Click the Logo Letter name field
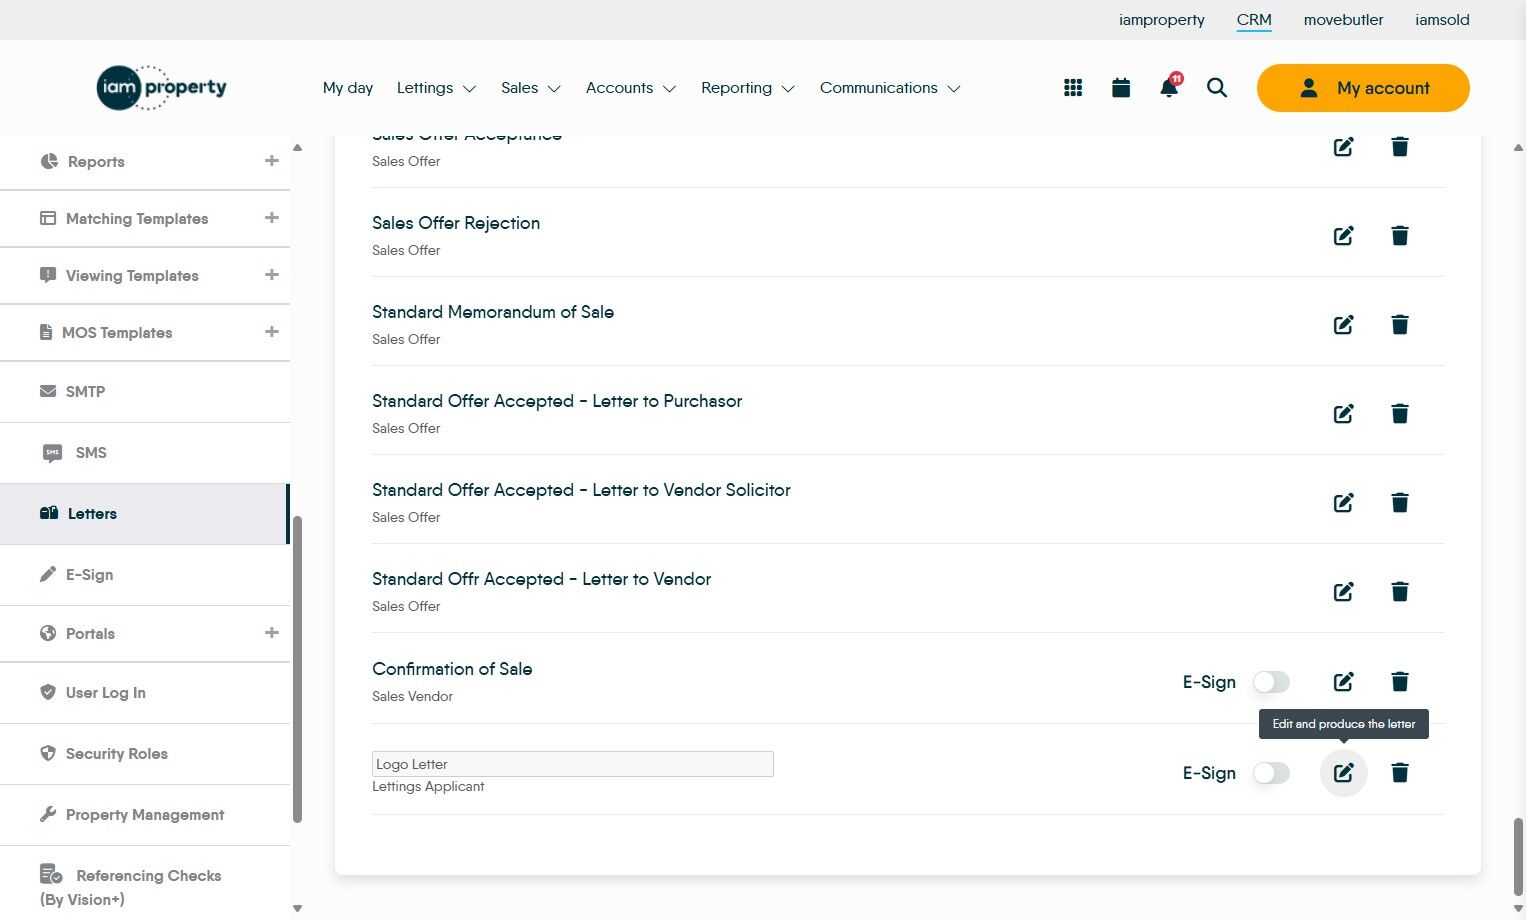The width and height of the screenshot is (1526, 920). pos(572,764)
